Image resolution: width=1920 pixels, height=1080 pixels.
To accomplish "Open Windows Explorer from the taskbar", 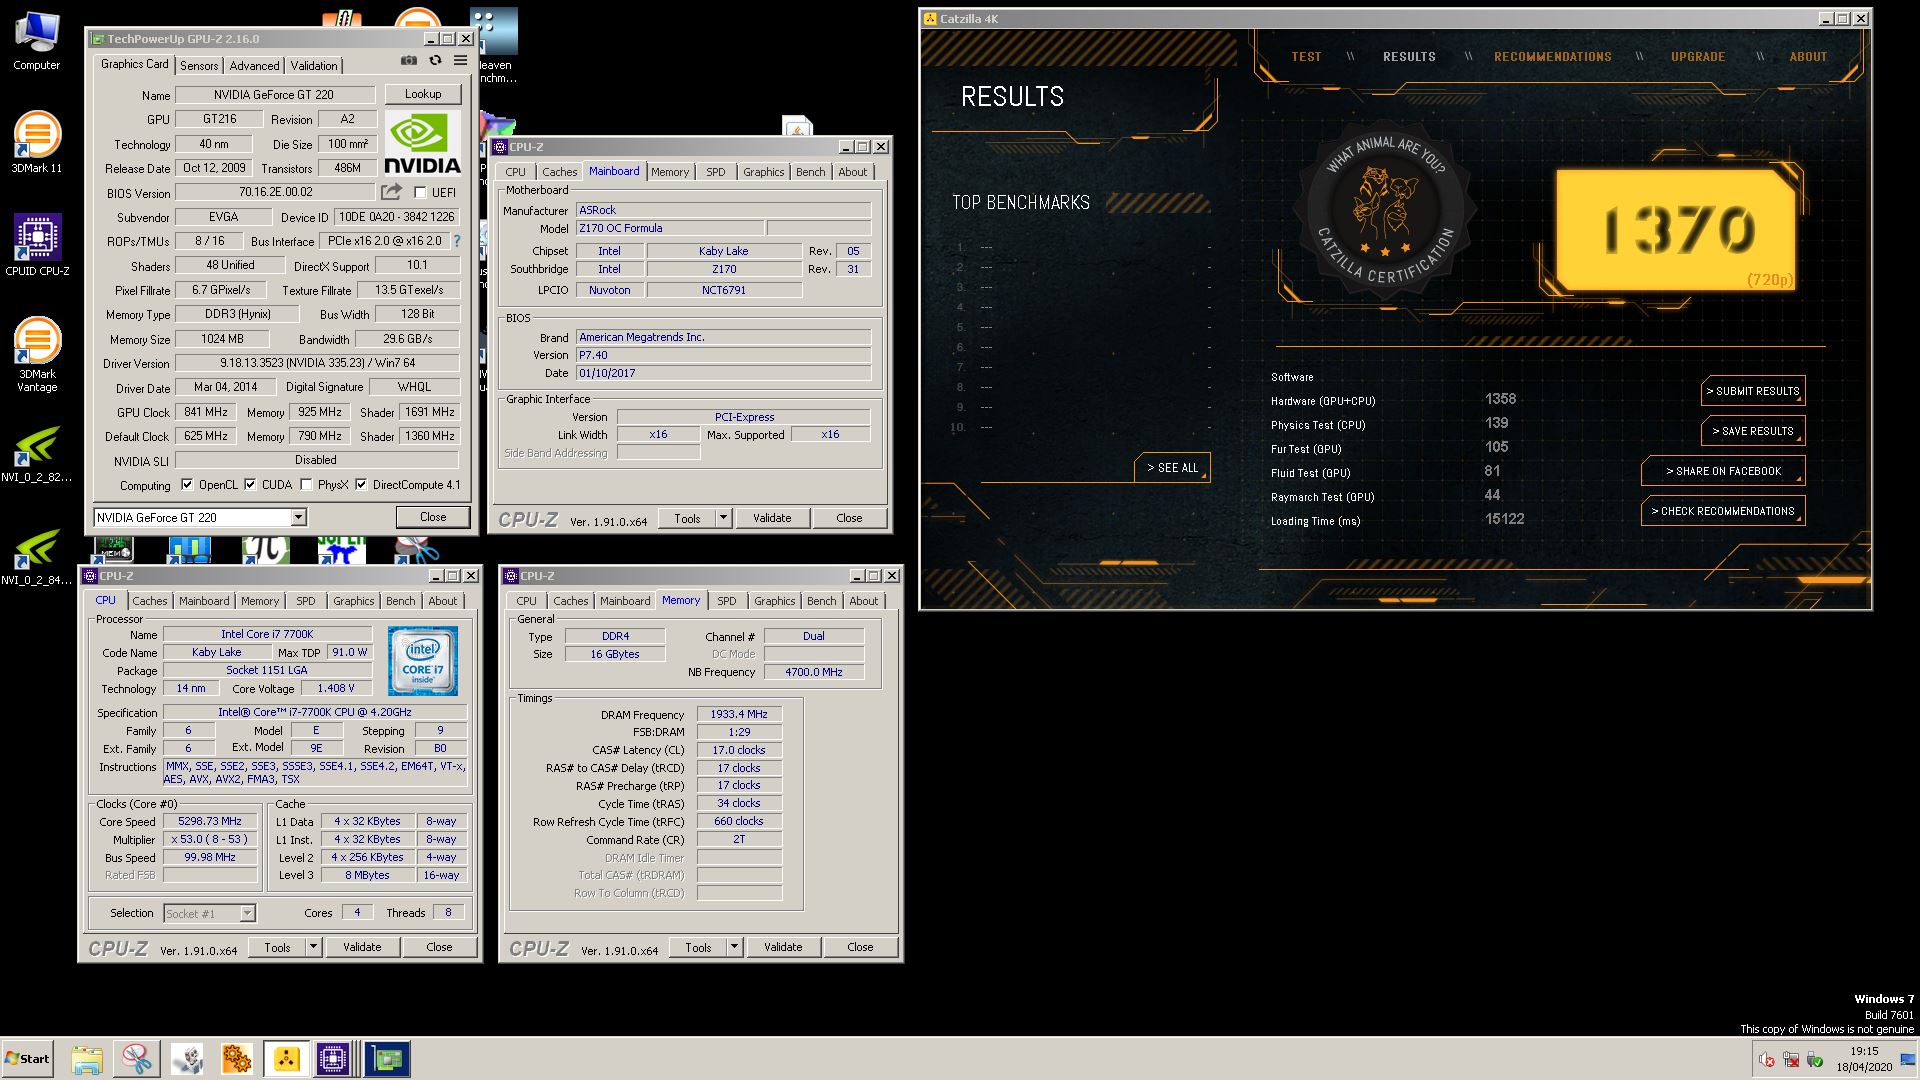I will (x=87, y=1059).
